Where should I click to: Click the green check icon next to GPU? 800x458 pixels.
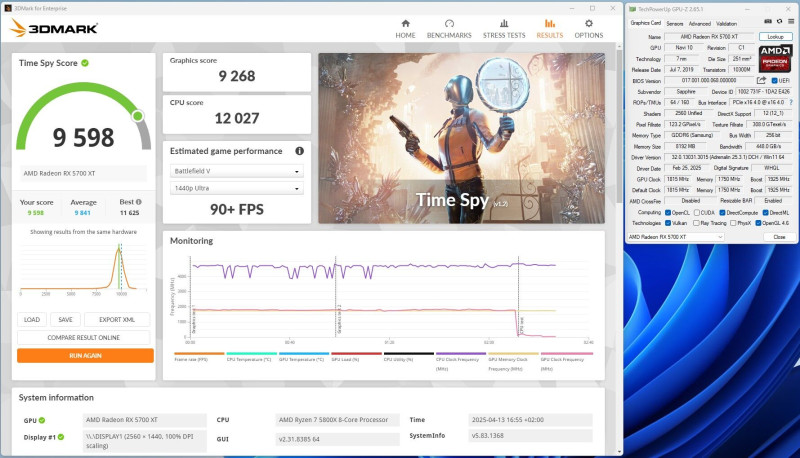[x=42, y=420]
